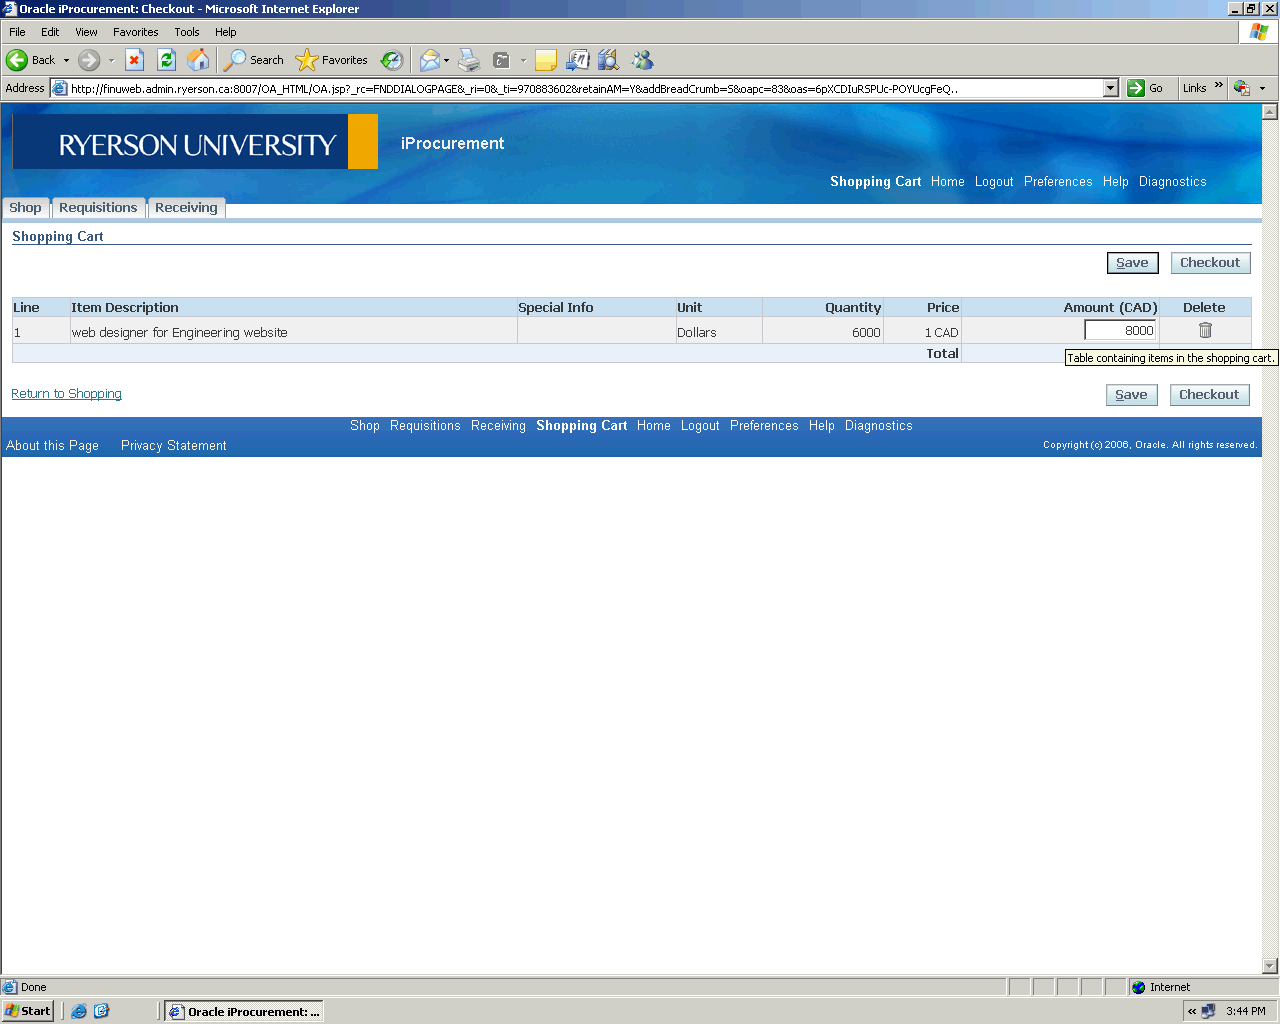Expand the Mail button dropdown arrow

(x=446, y=60)
